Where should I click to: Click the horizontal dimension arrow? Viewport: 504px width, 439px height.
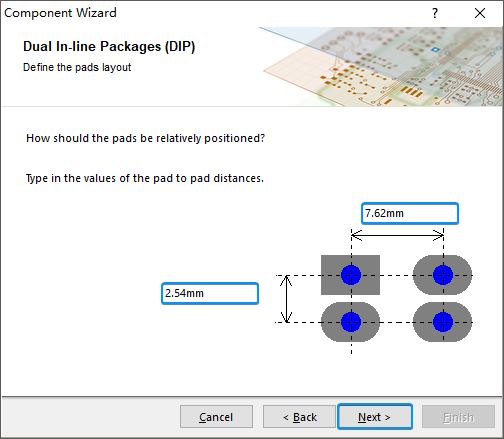397,235
